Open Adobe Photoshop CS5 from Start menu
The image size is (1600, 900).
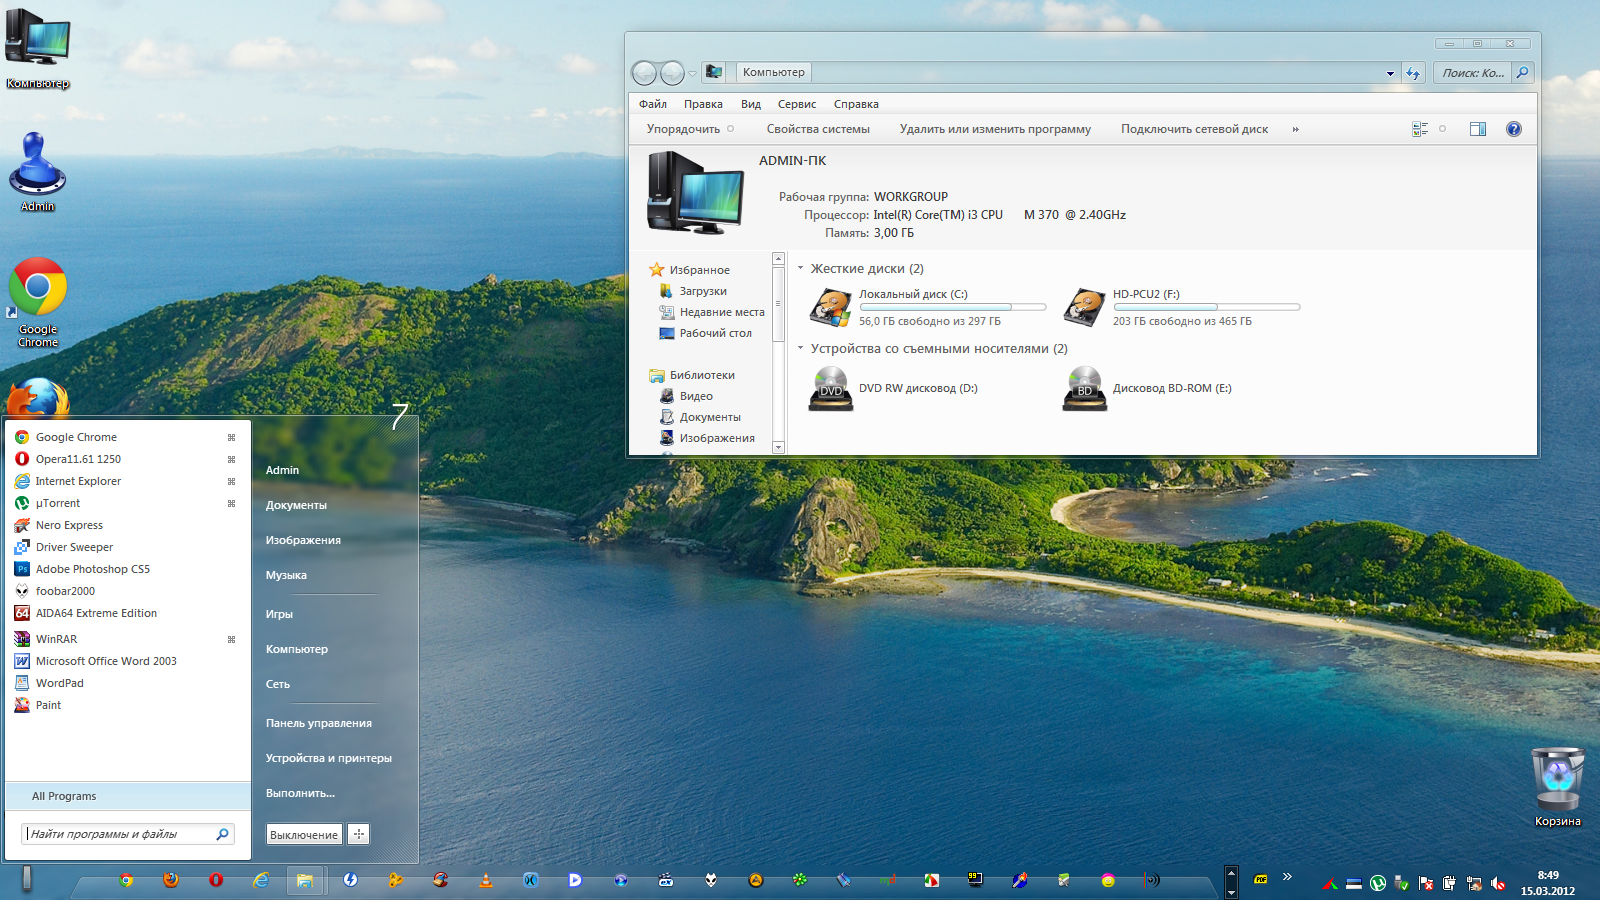point(92,569)
